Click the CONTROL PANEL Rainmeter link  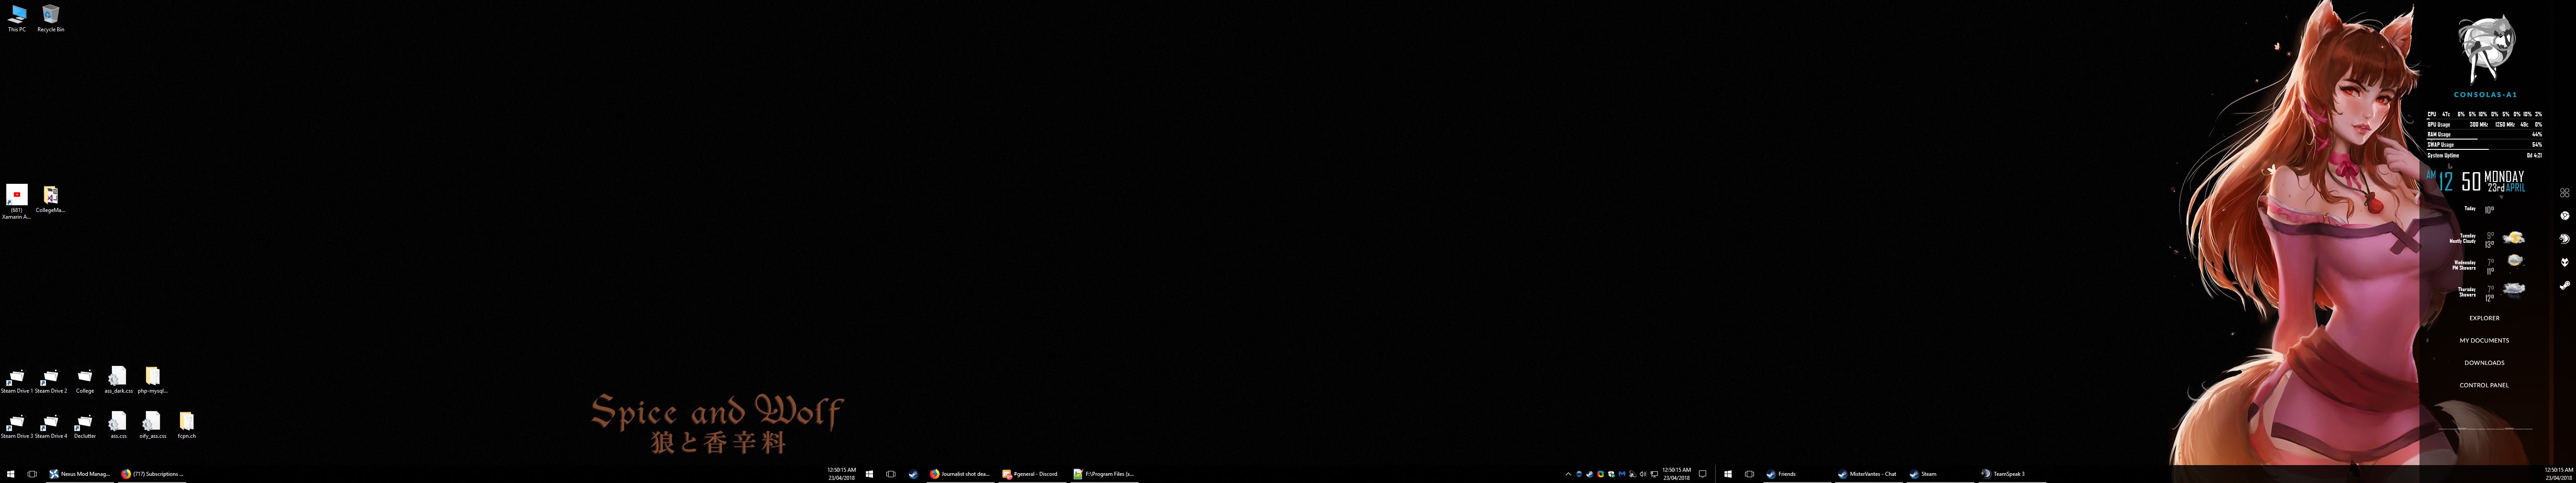point(2484,385)
